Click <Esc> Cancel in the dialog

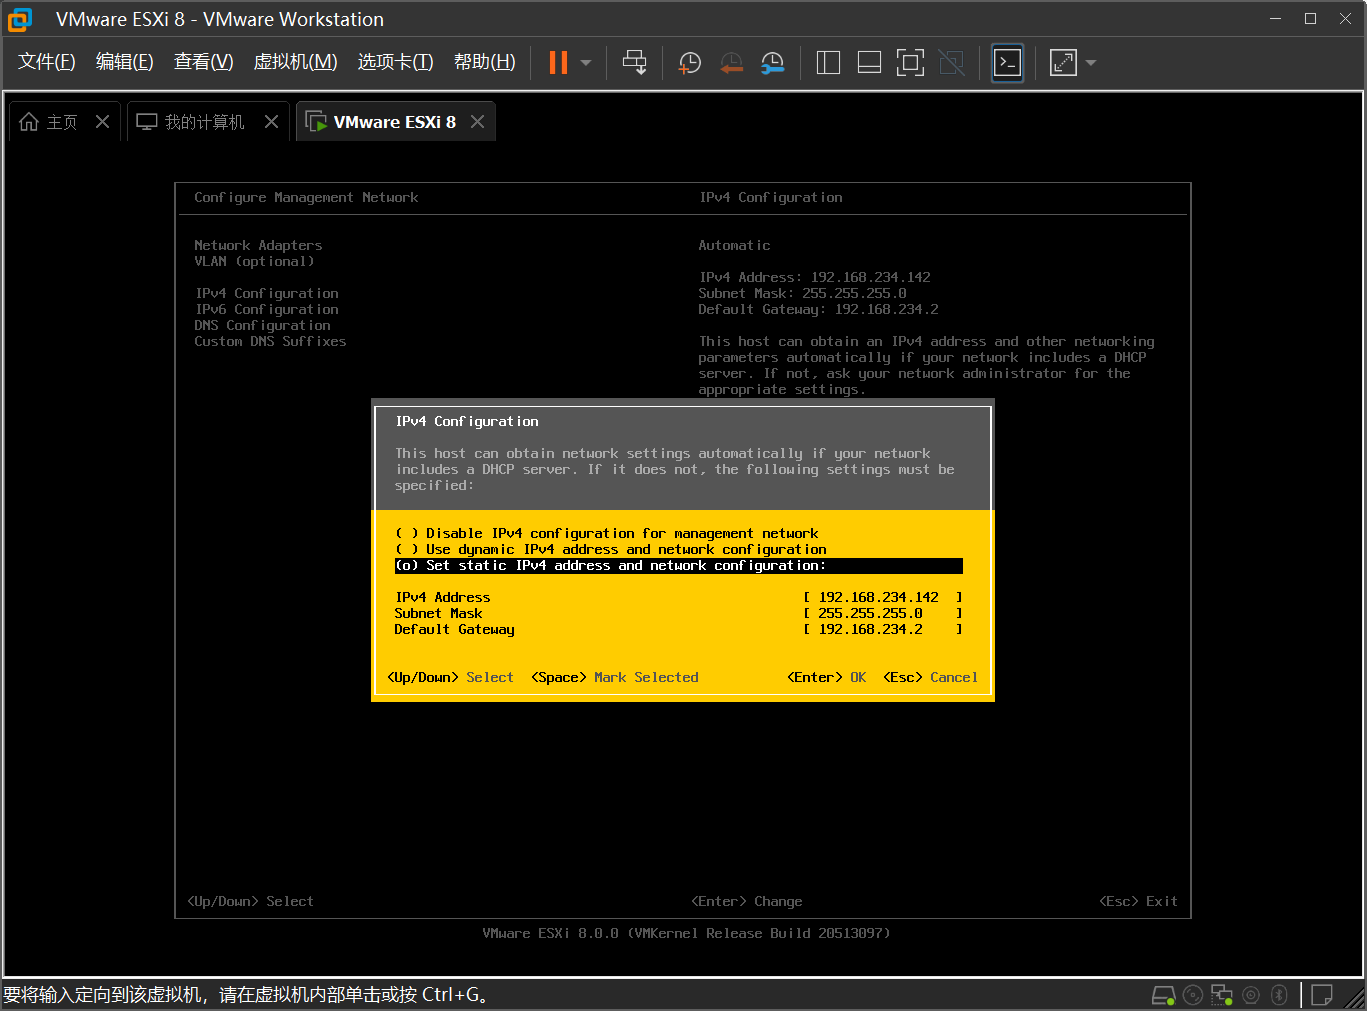pos(931,677)
